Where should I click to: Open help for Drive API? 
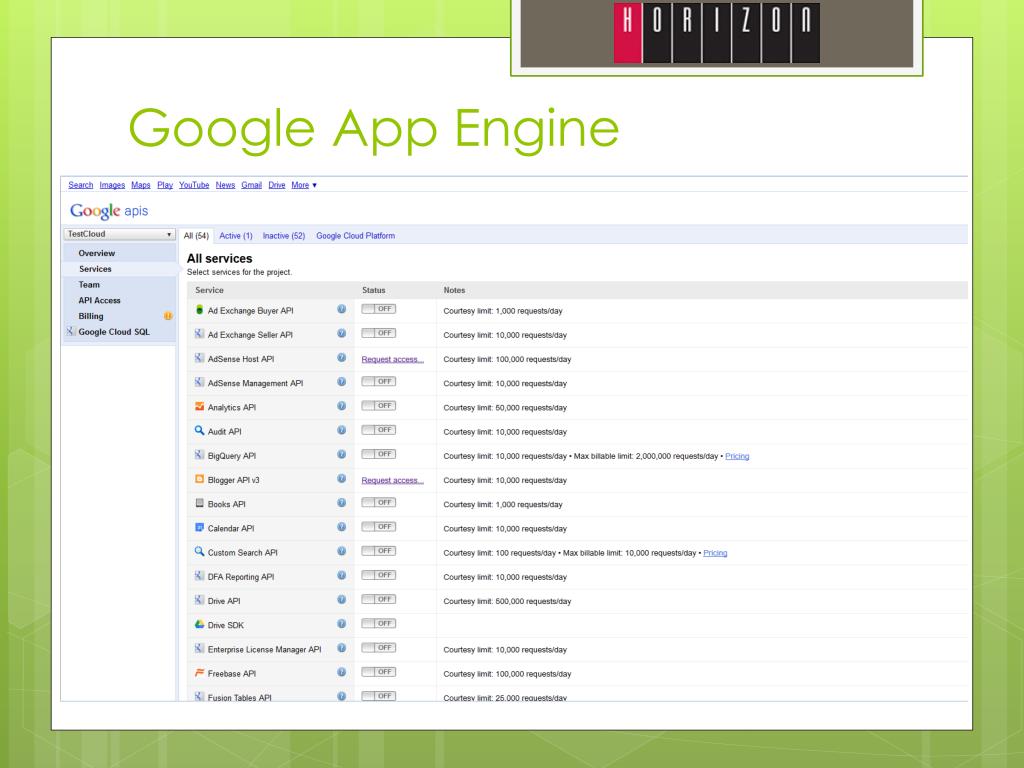tap(342, 599)
